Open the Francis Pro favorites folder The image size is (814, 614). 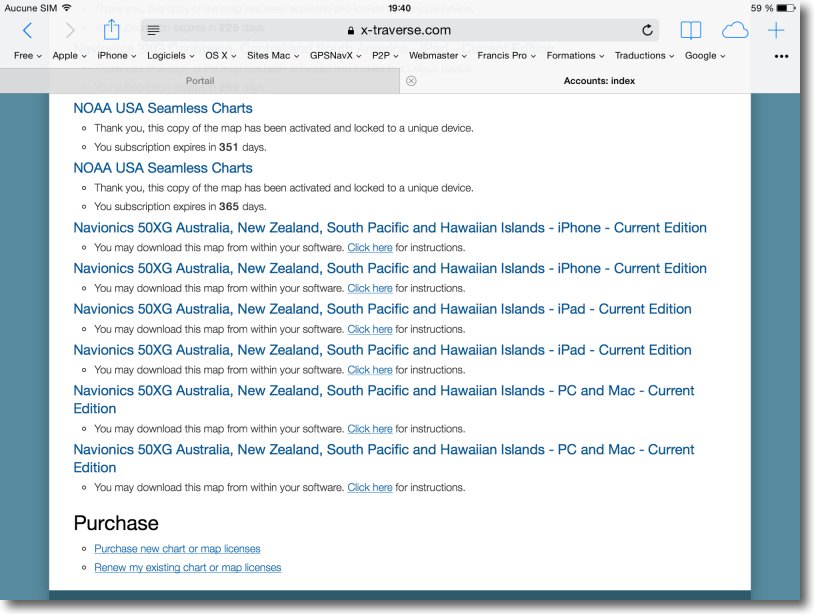click(x=507, y=56)
